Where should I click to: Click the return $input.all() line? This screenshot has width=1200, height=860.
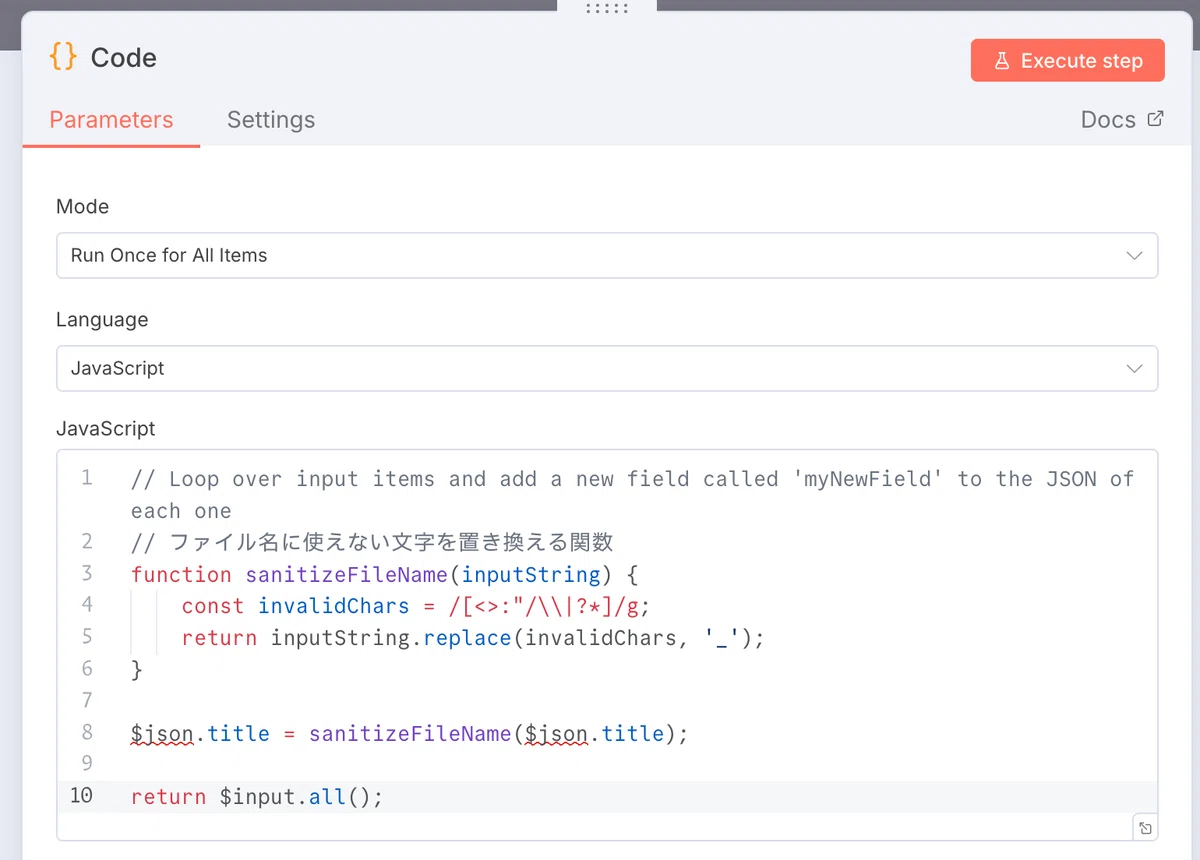coord(257,798)
